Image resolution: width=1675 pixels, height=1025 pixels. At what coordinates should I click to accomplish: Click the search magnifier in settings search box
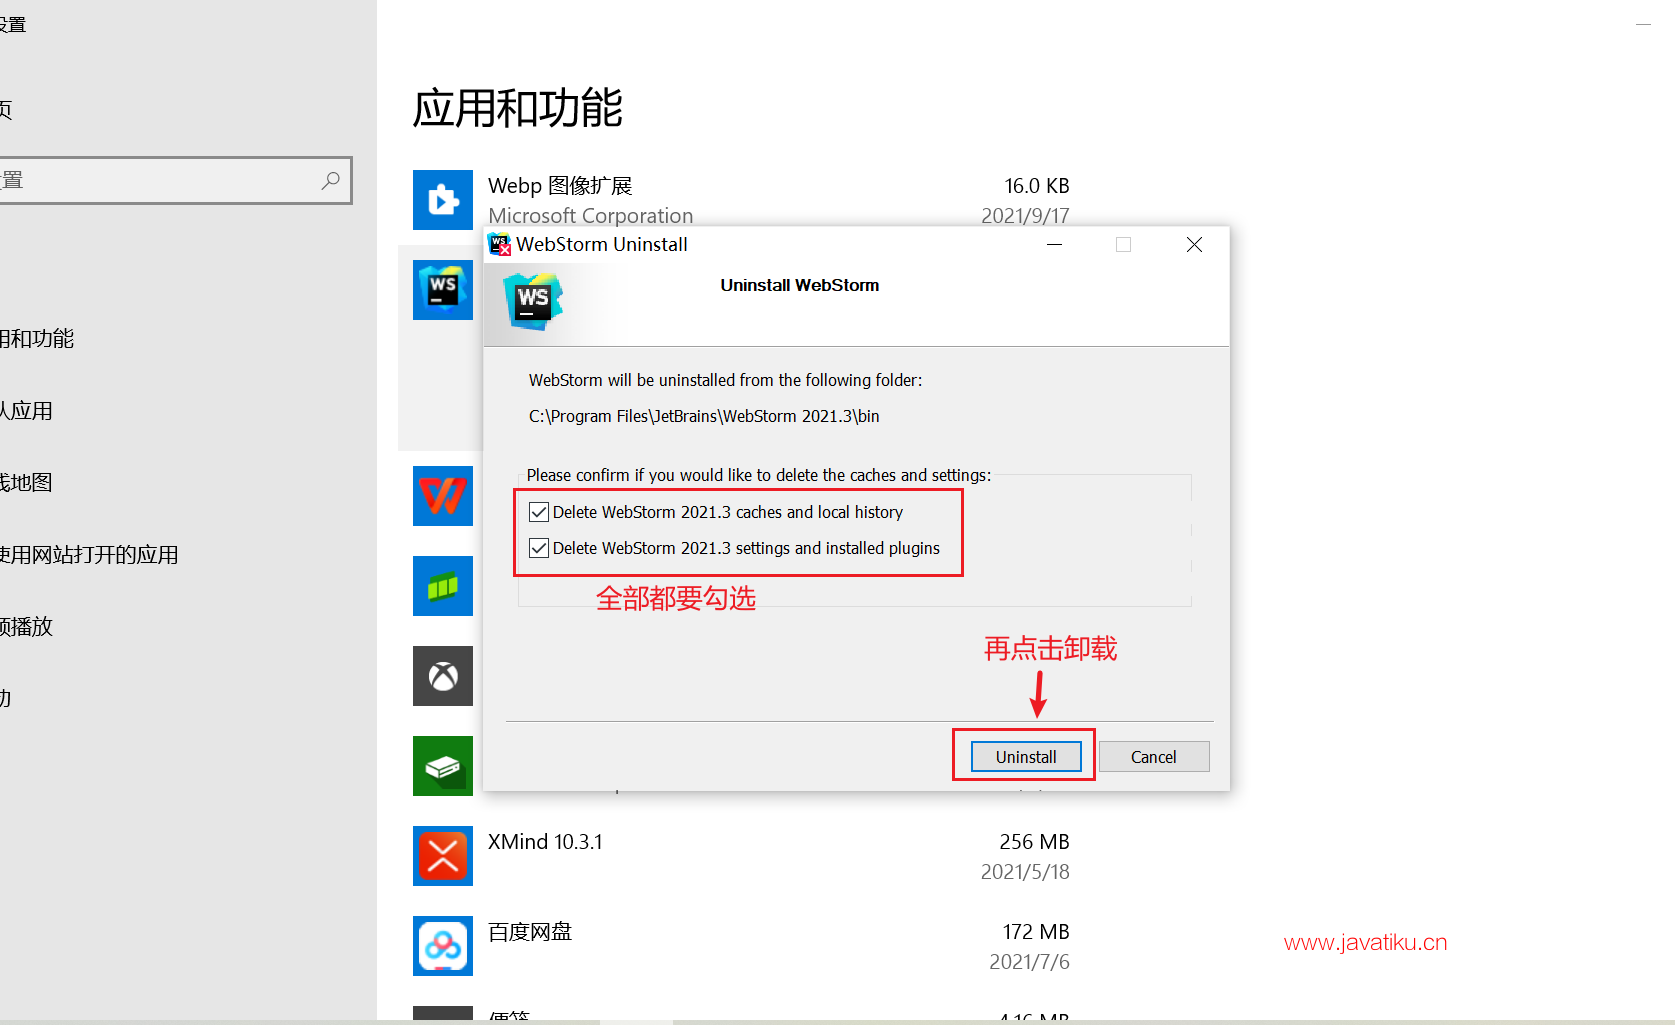point(331,180)
